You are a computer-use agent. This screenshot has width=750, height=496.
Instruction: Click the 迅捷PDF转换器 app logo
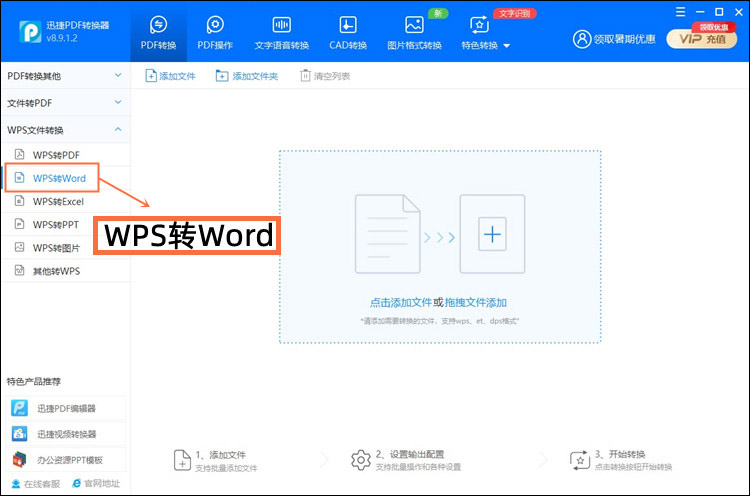click(x=30, y=32)
